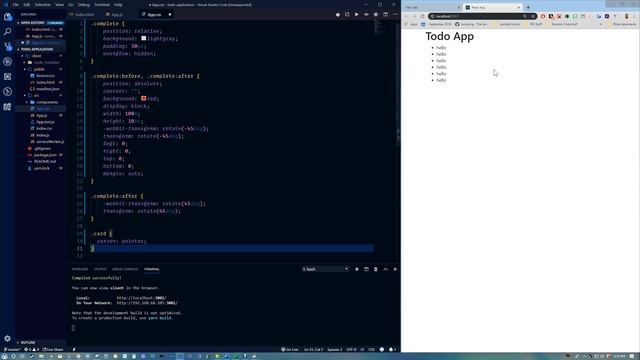Open the Selection menu
Viewport: 640px width, 360px height.
[x=42, y=4]
